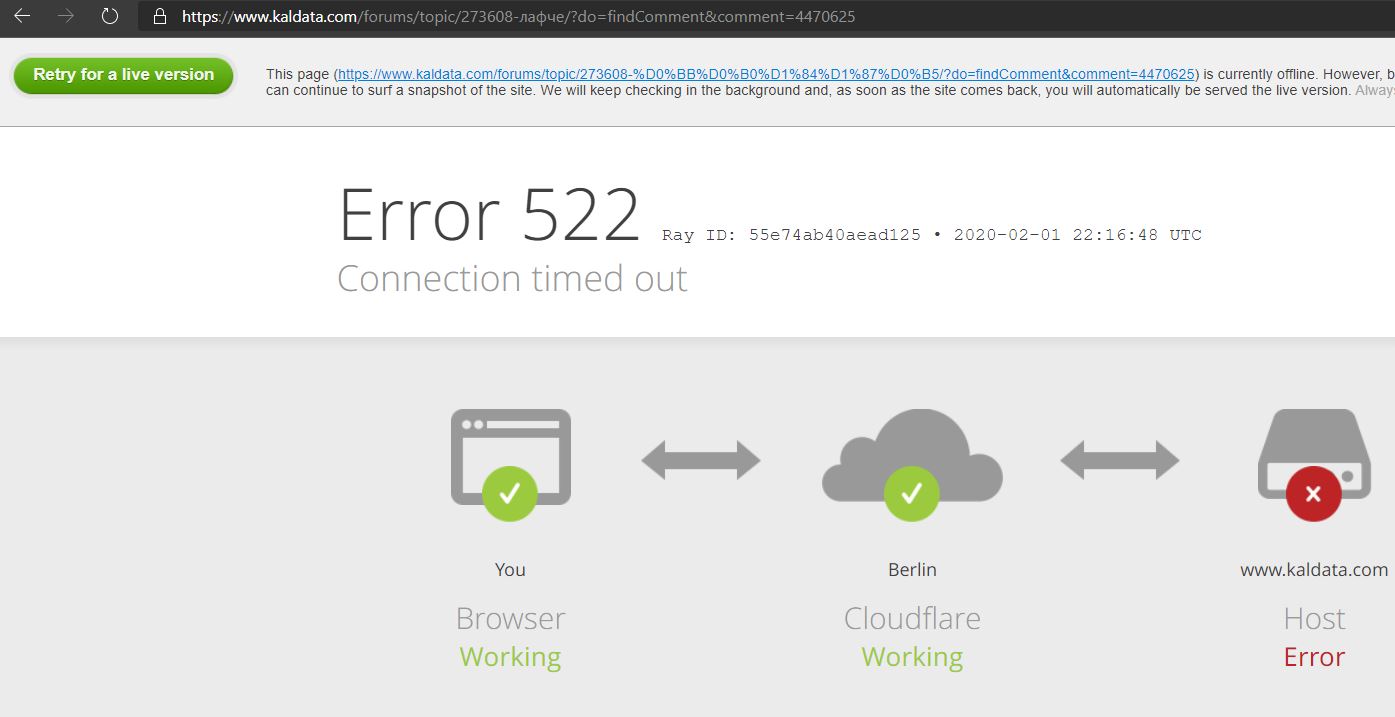Click the Cloudflare cloud icon
The image size is (1395, 717).
coord(912,455)
